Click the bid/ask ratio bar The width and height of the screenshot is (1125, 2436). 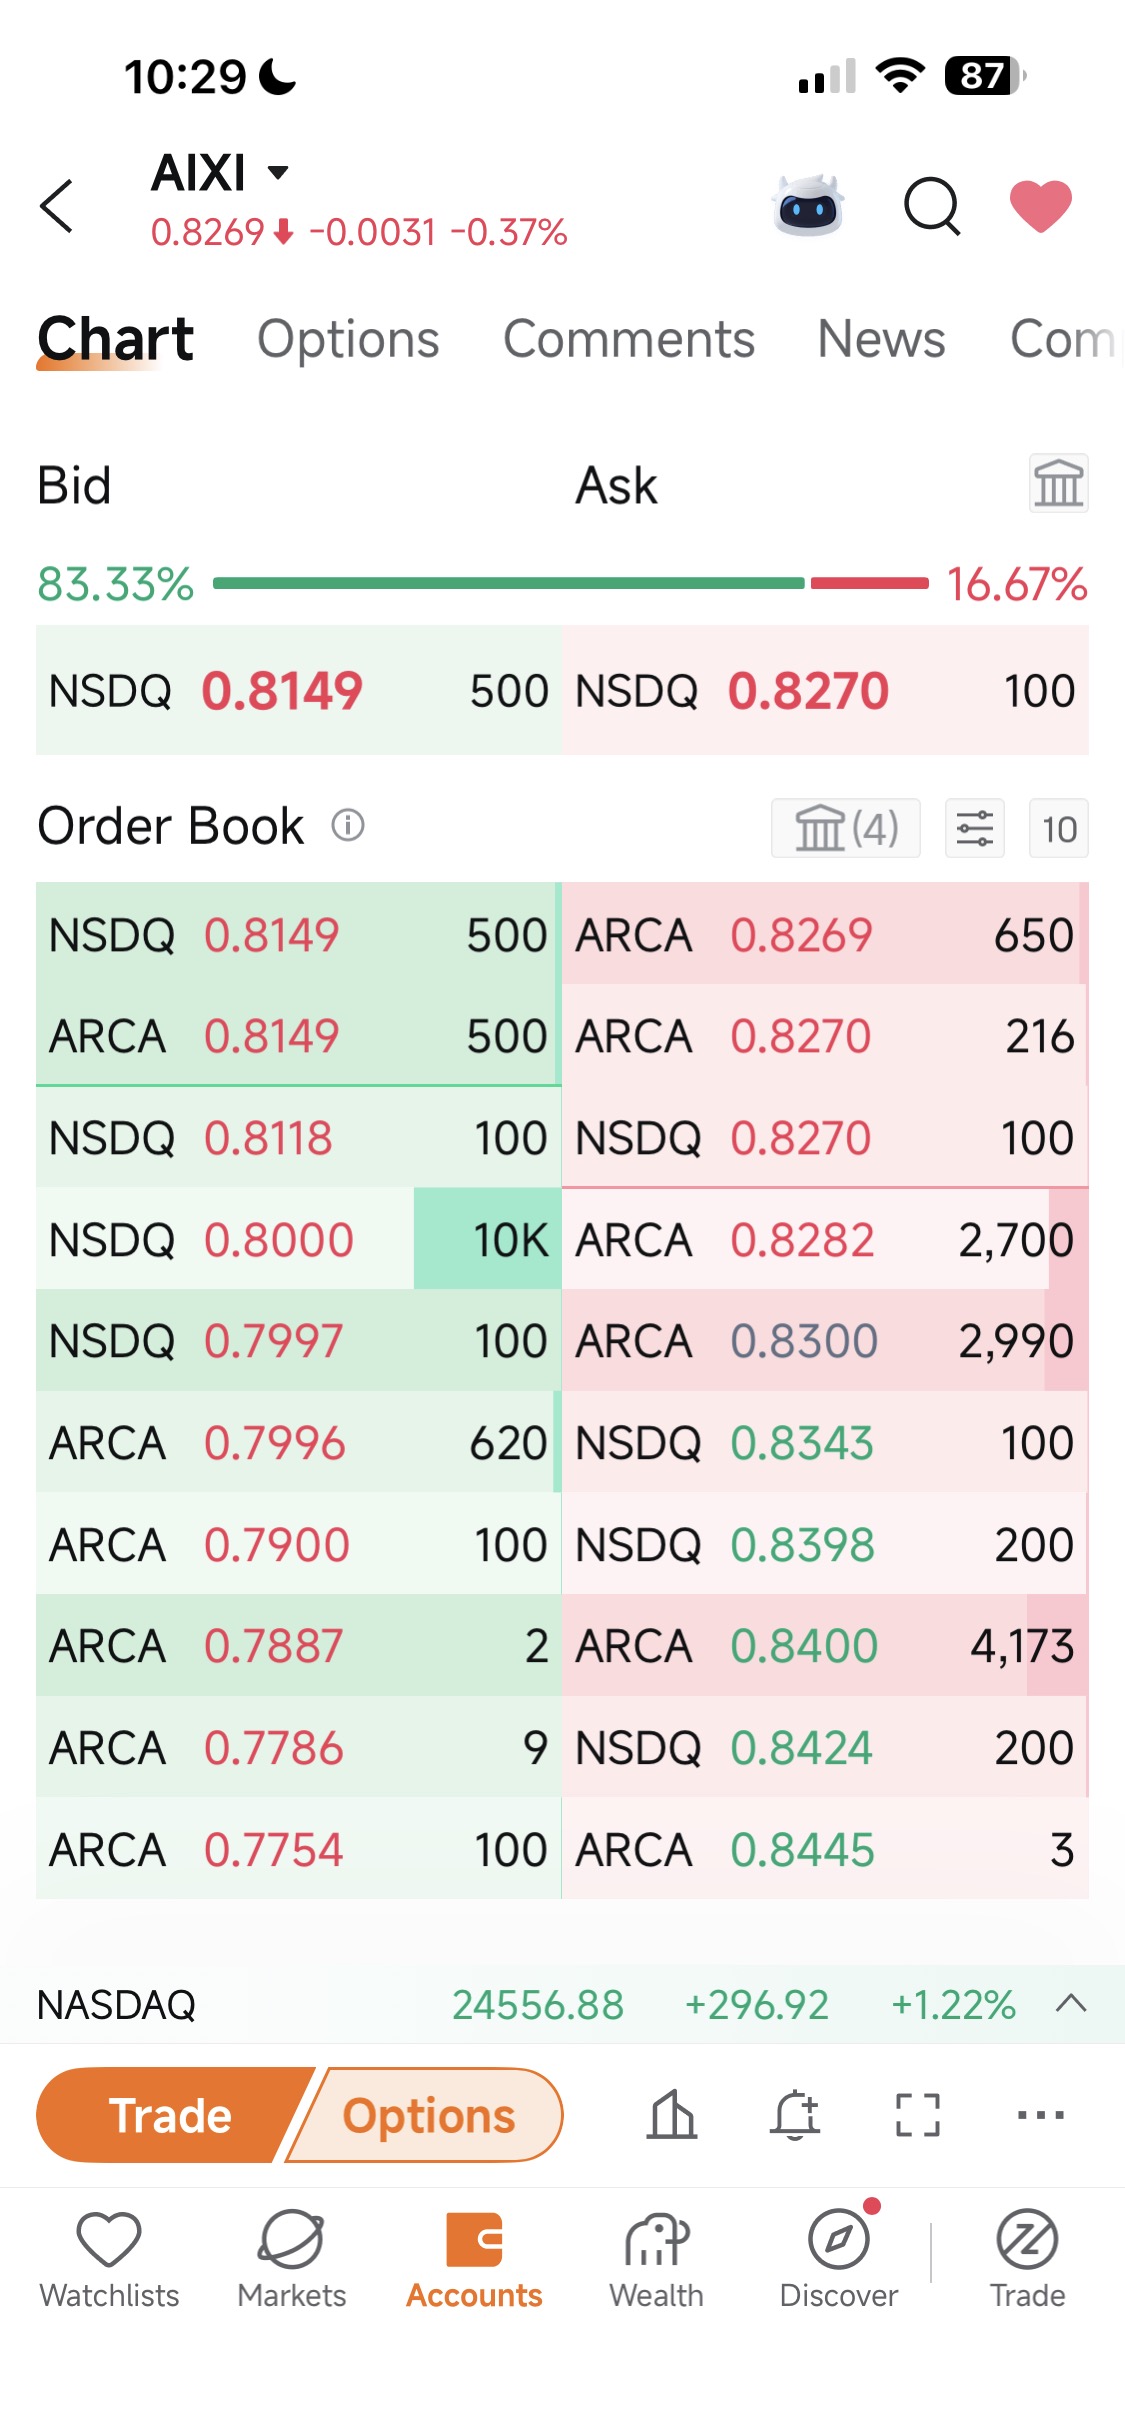click(x=571, y=583)
